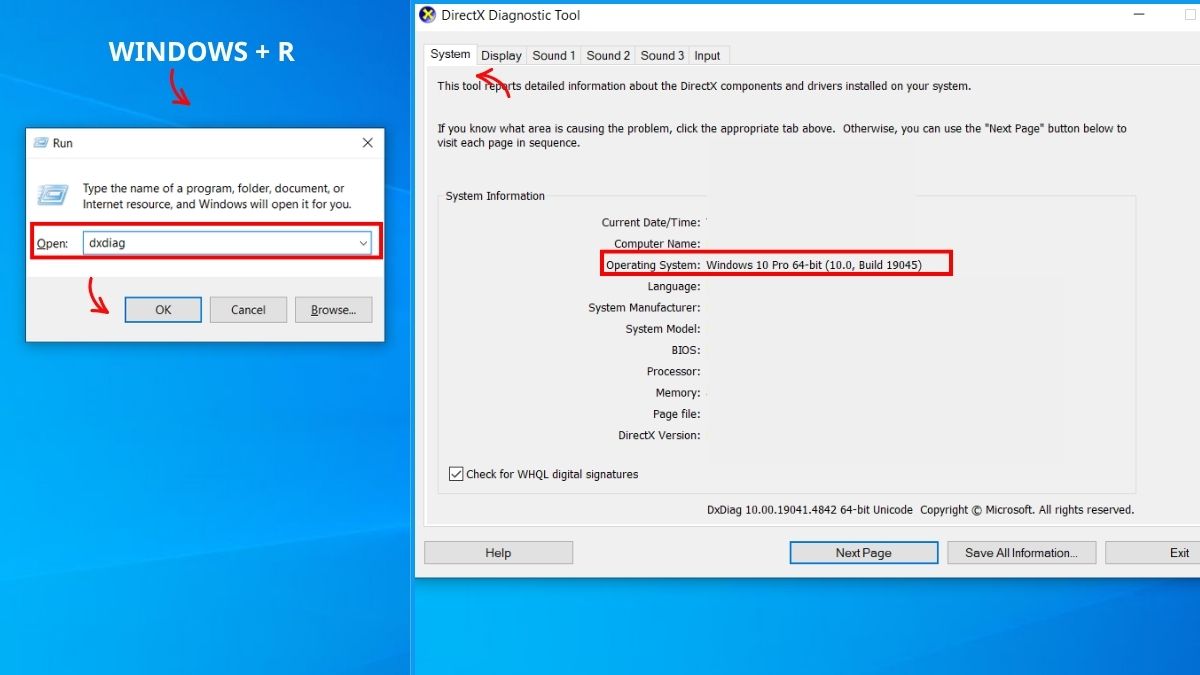Click the DirectX Version label
The height and width of the screenshot is (675, 1200).
tap(659, 435)
